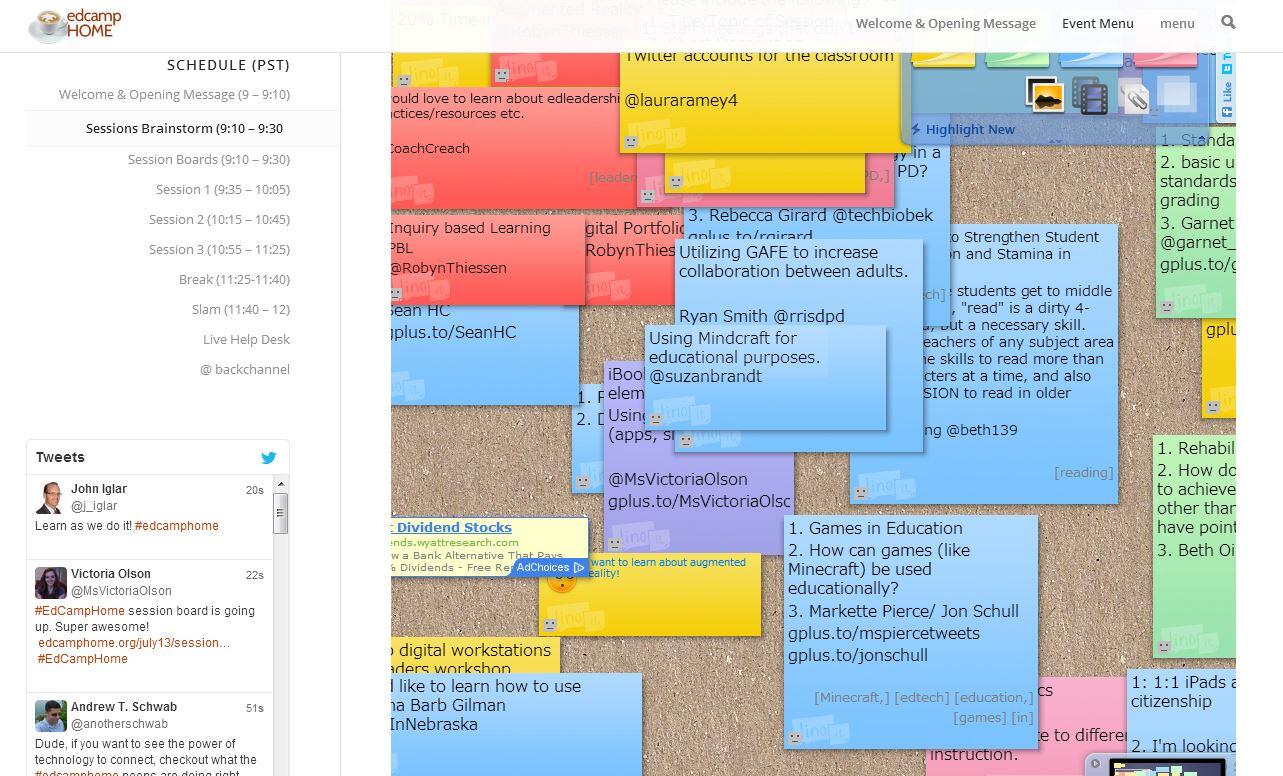Image resolution: width=1283 pixels, height=776 pixels.
Task: Open Slam (11:40 – 12) schedule entry
Action: pos(241,309)
